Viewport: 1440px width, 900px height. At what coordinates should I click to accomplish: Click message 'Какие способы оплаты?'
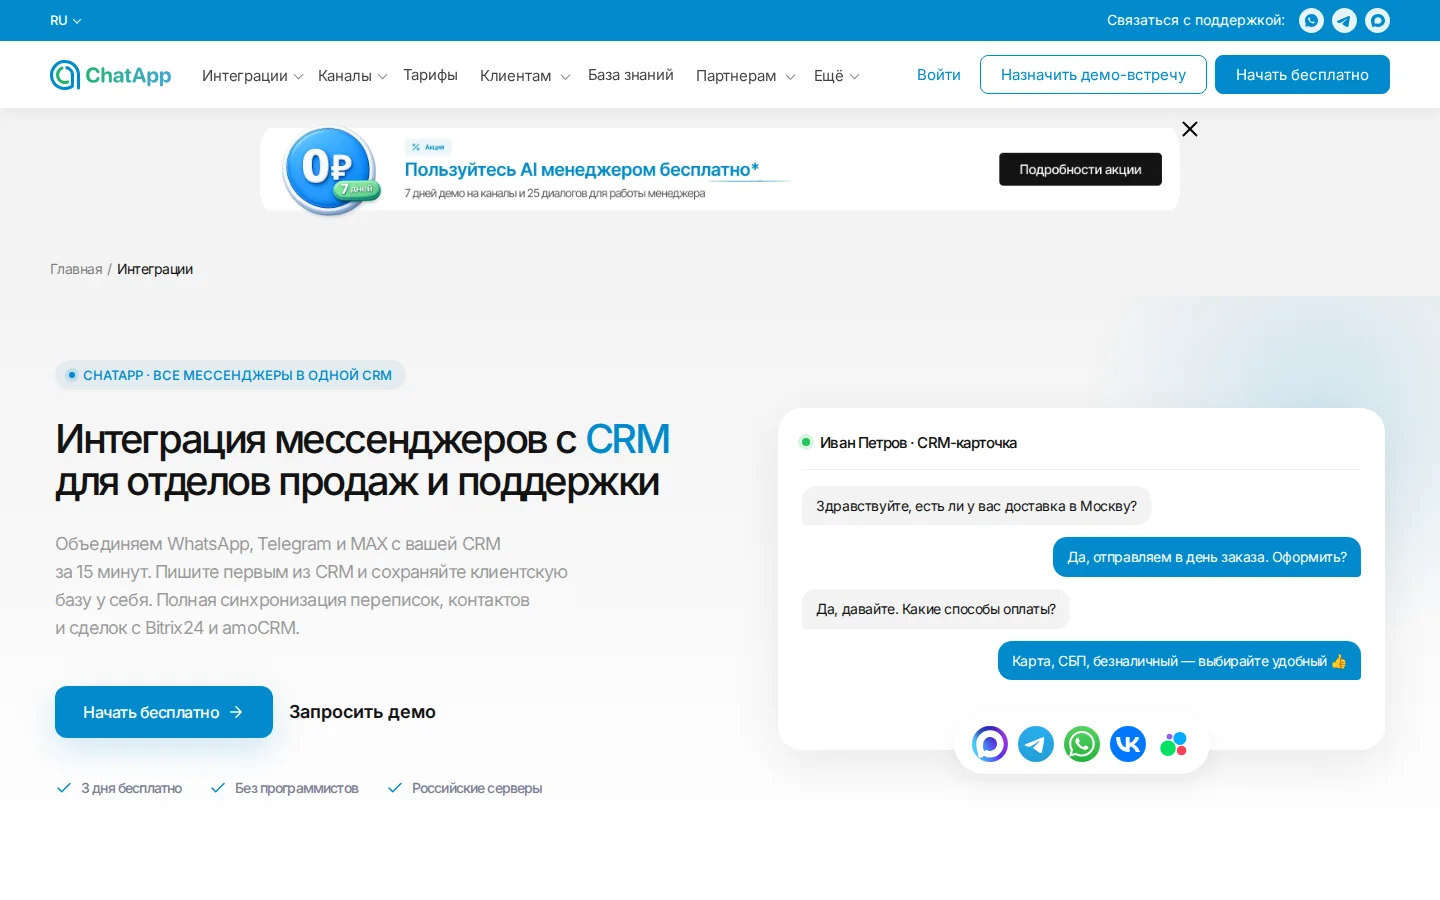tap(936, 609)
